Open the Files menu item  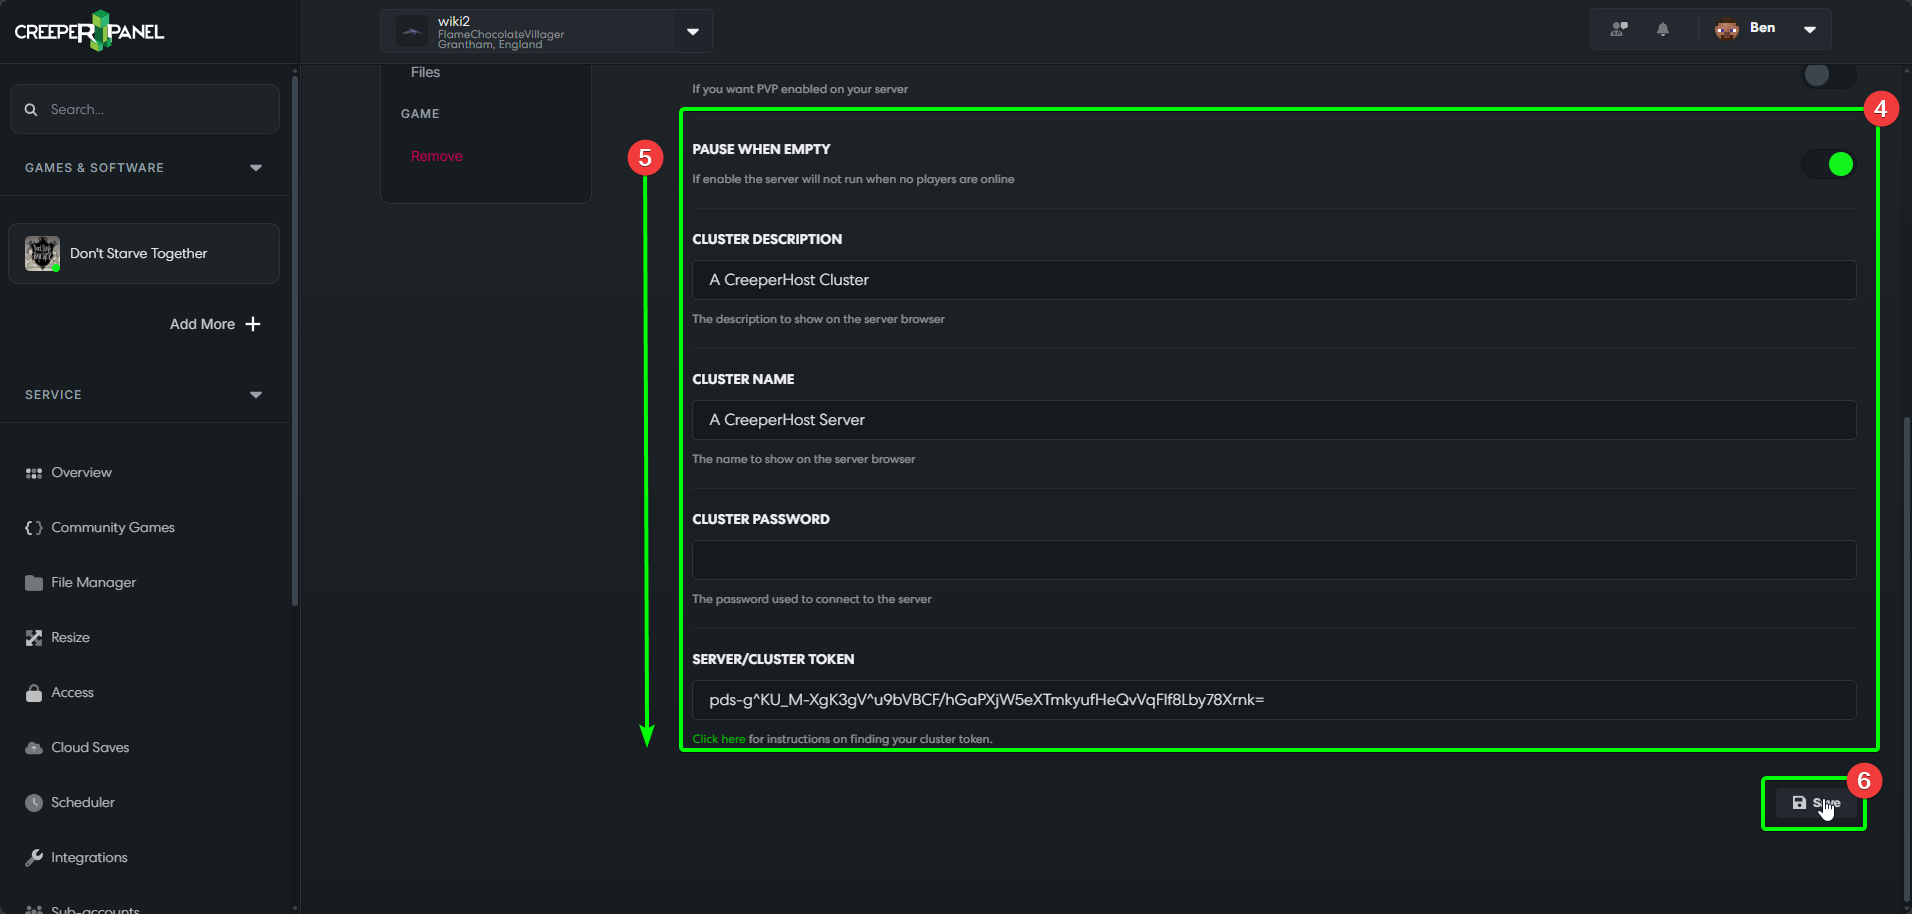(425, 71)
